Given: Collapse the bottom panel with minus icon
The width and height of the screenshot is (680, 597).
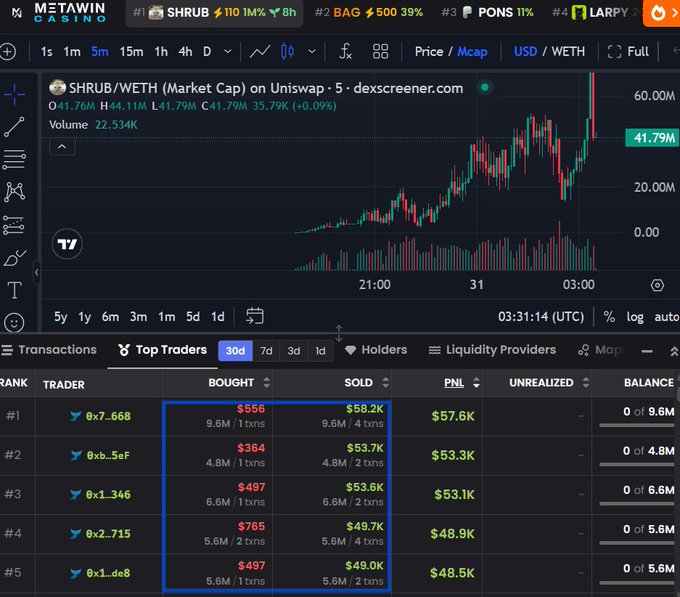Looking at the screenshot, I should (x=647, y=351).
